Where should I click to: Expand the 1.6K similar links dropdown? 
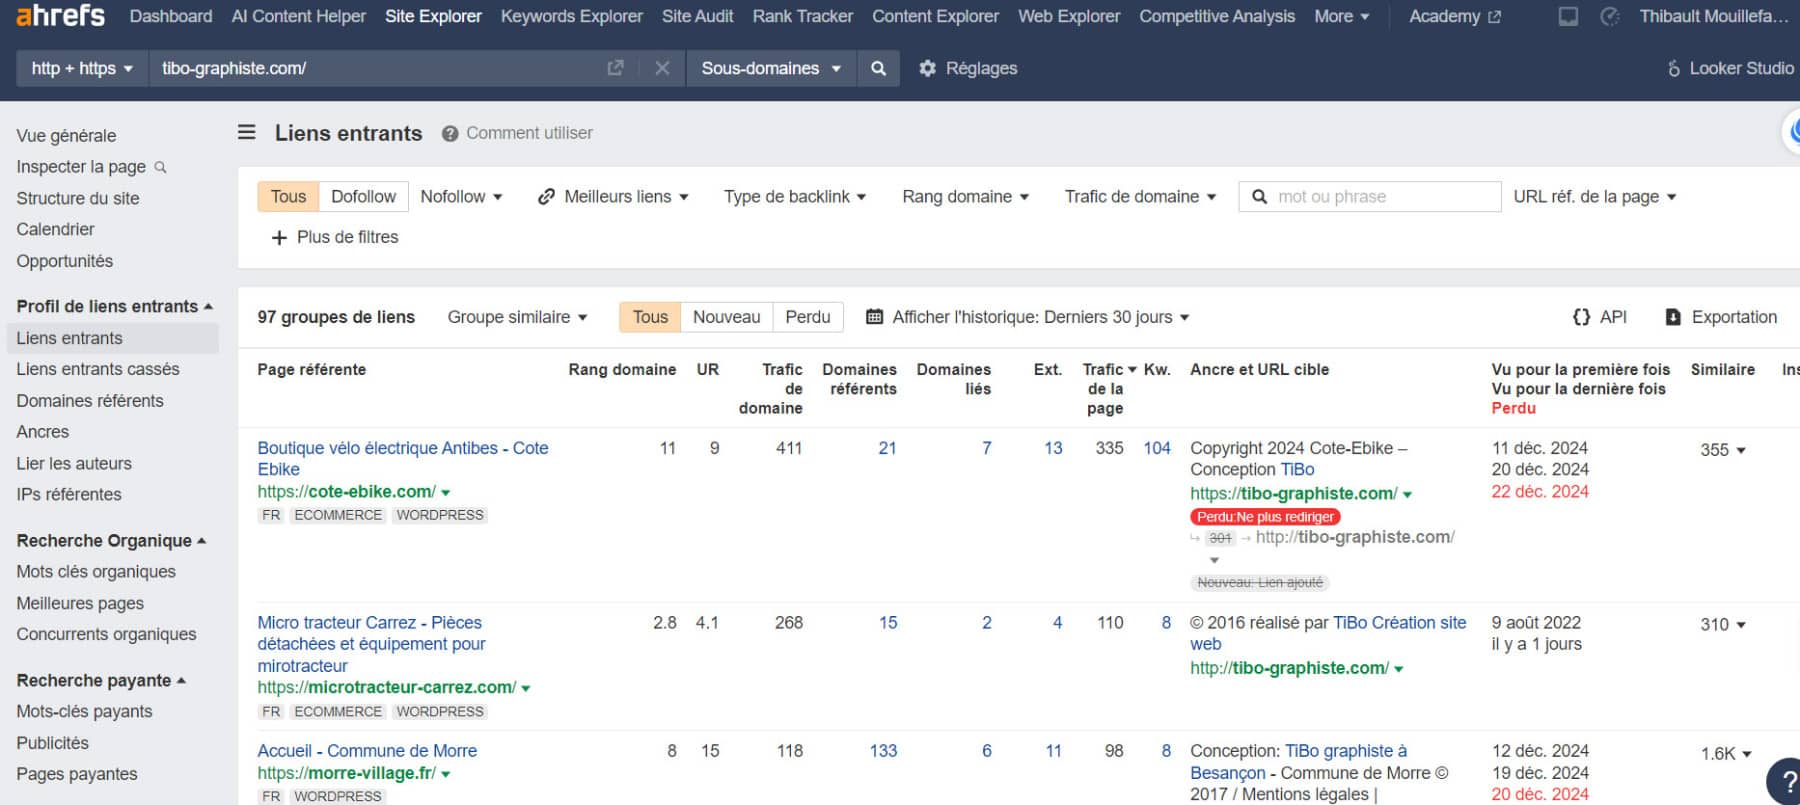pyautogui.click(x=1726, y=753)
